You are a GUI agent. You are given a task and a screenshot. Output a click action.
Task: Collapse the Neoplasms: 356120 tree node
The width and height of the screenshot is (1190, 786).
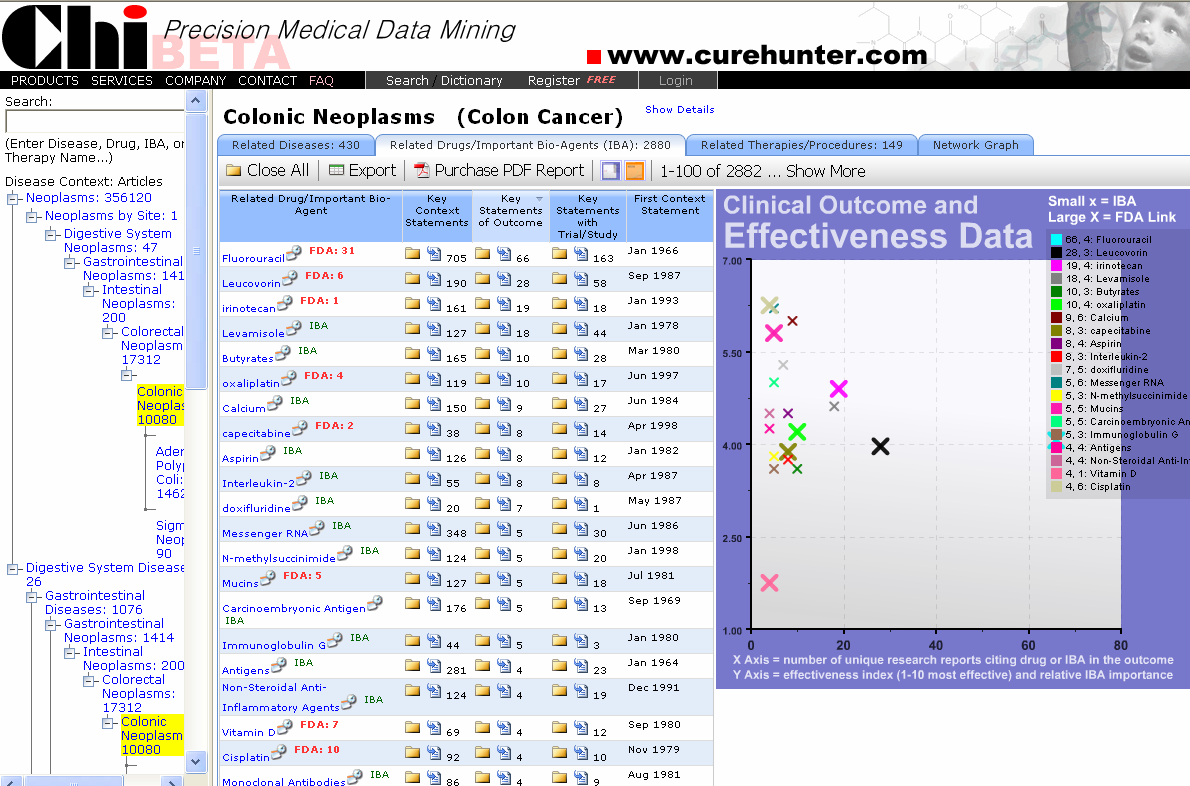(x=13, y=198)
